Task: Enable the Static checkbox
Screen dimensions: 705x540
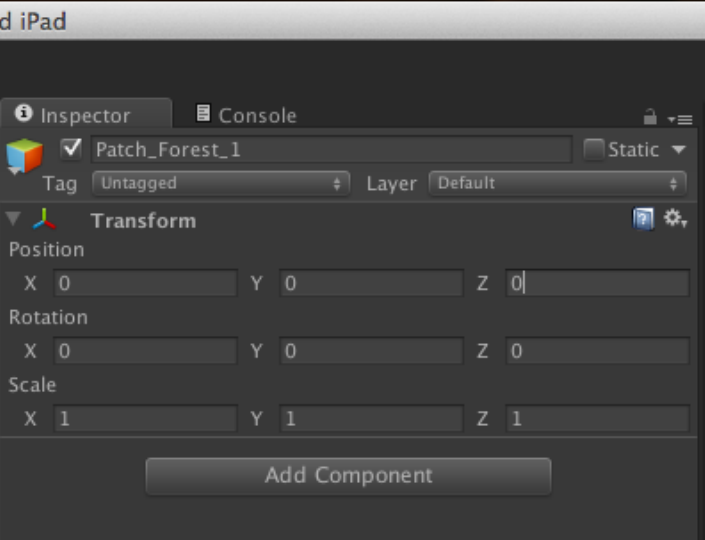Action: coord(594,150)
